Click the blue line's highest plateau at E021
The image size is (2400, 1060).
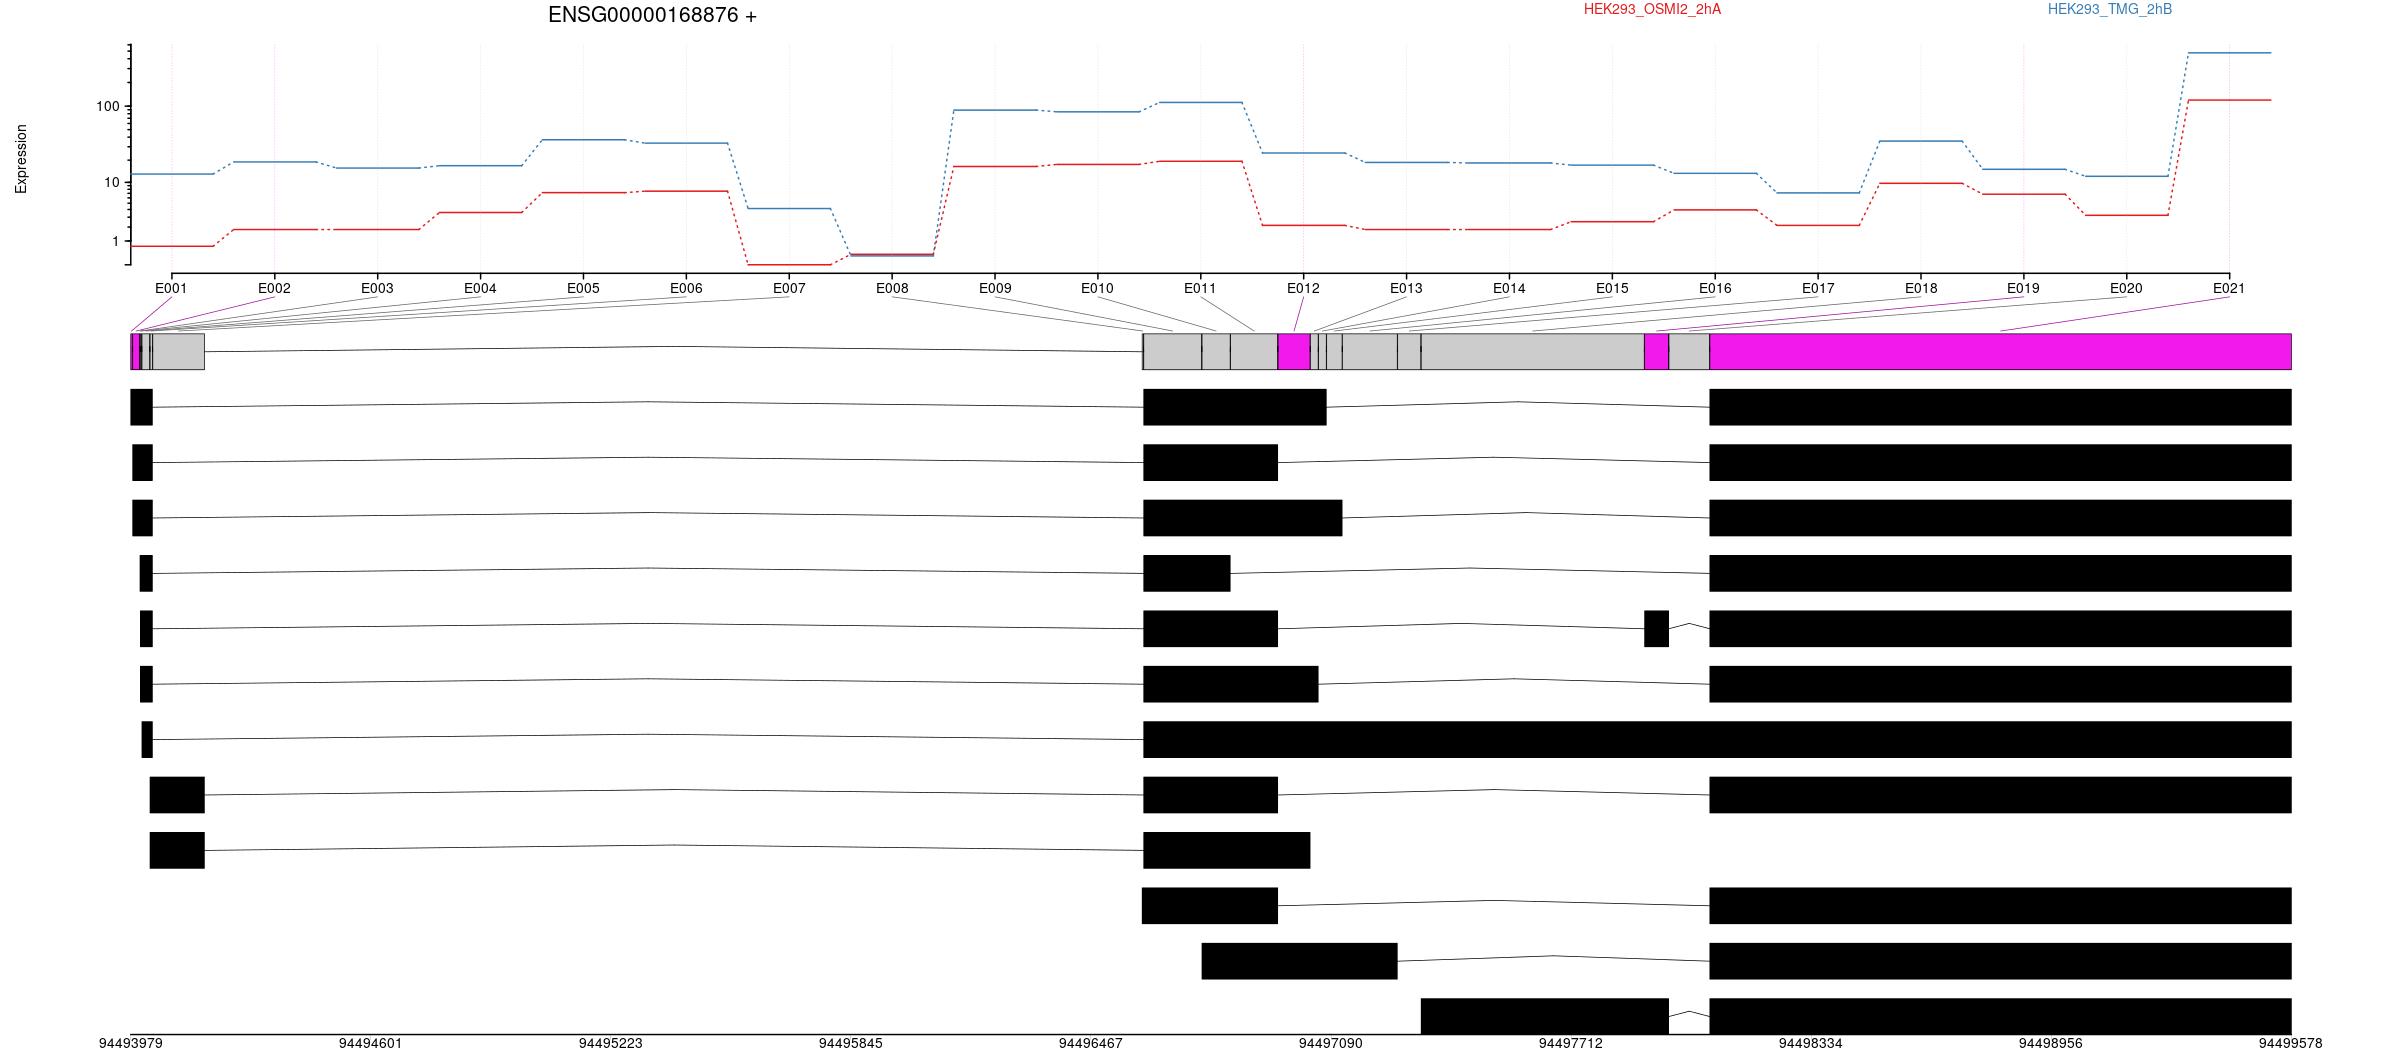tap(2229, 53)
